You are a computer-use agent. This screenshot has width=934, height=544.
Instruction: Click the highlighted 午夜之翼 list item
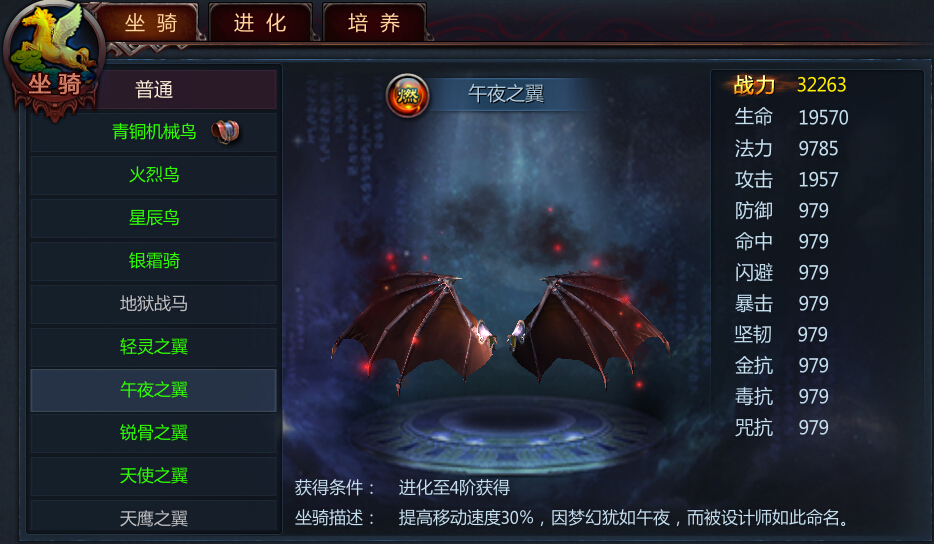(x=154, y=390)
